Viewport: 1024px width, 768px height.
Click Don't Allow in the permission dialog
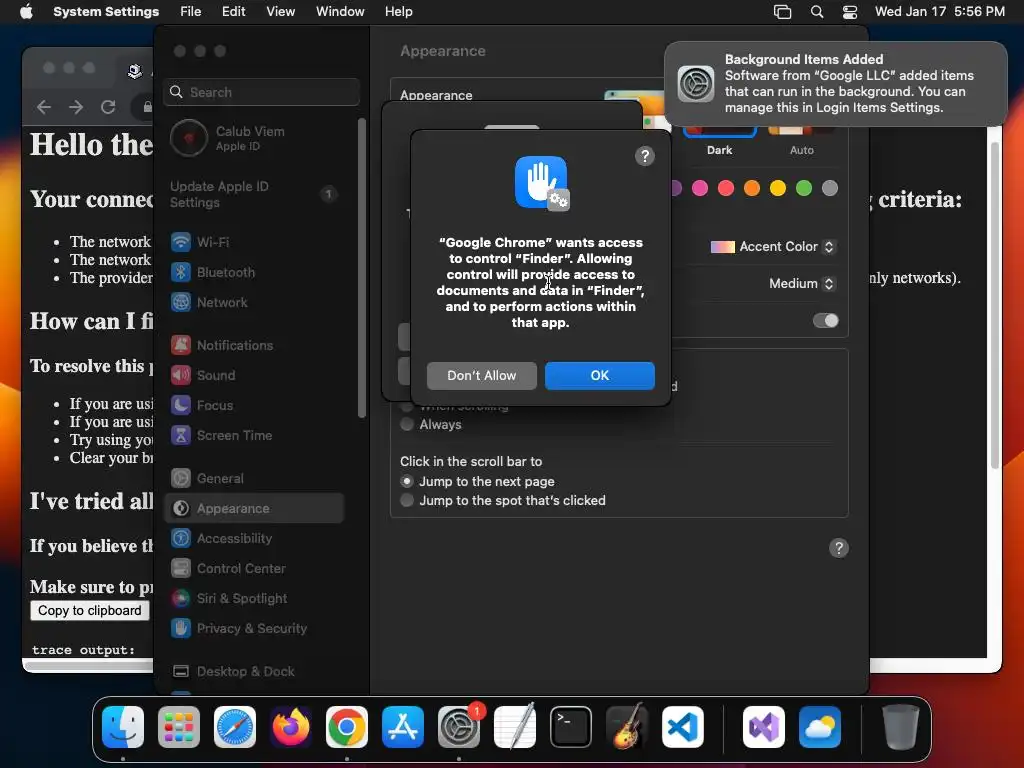(481, 376)
